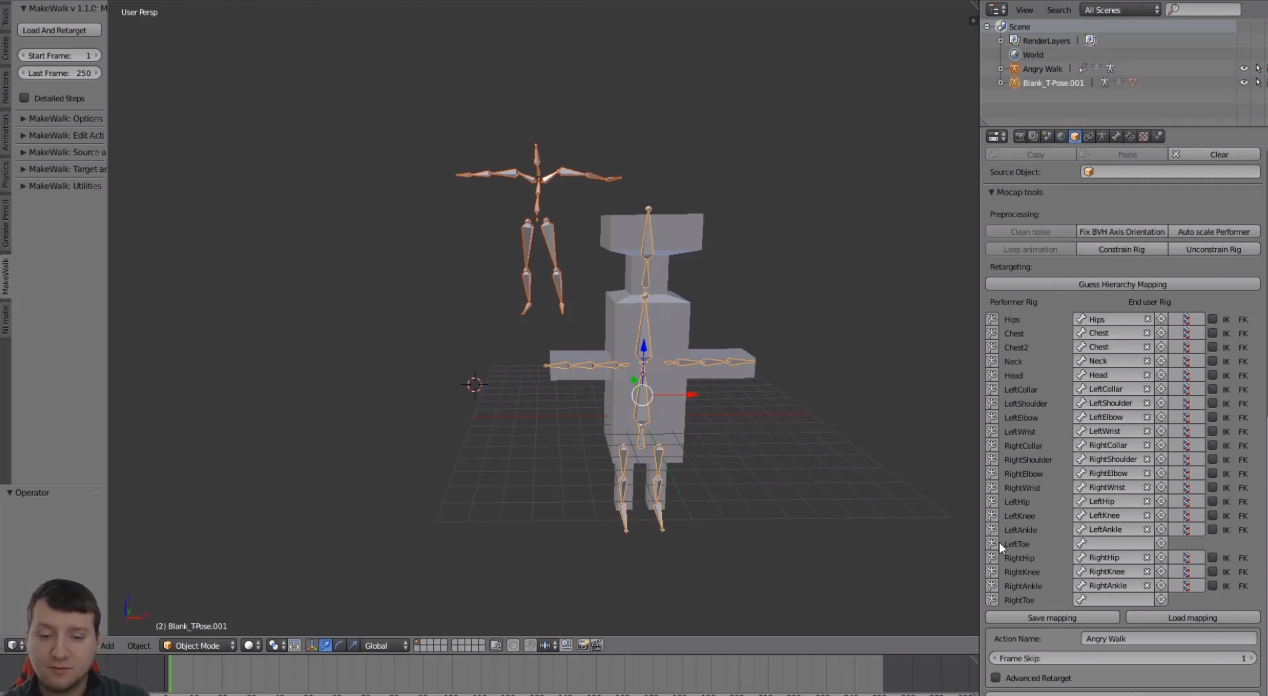
Task: Select the Object properties cube tab
Action: (x=1075, y=136)
